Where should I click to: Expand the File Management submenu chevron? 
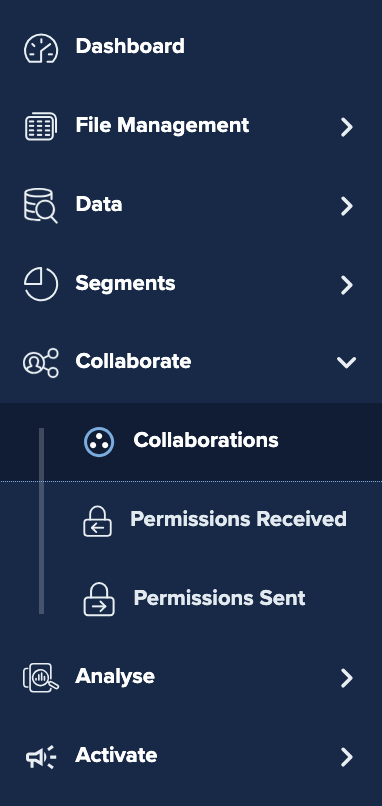click(x=347, y=127)
